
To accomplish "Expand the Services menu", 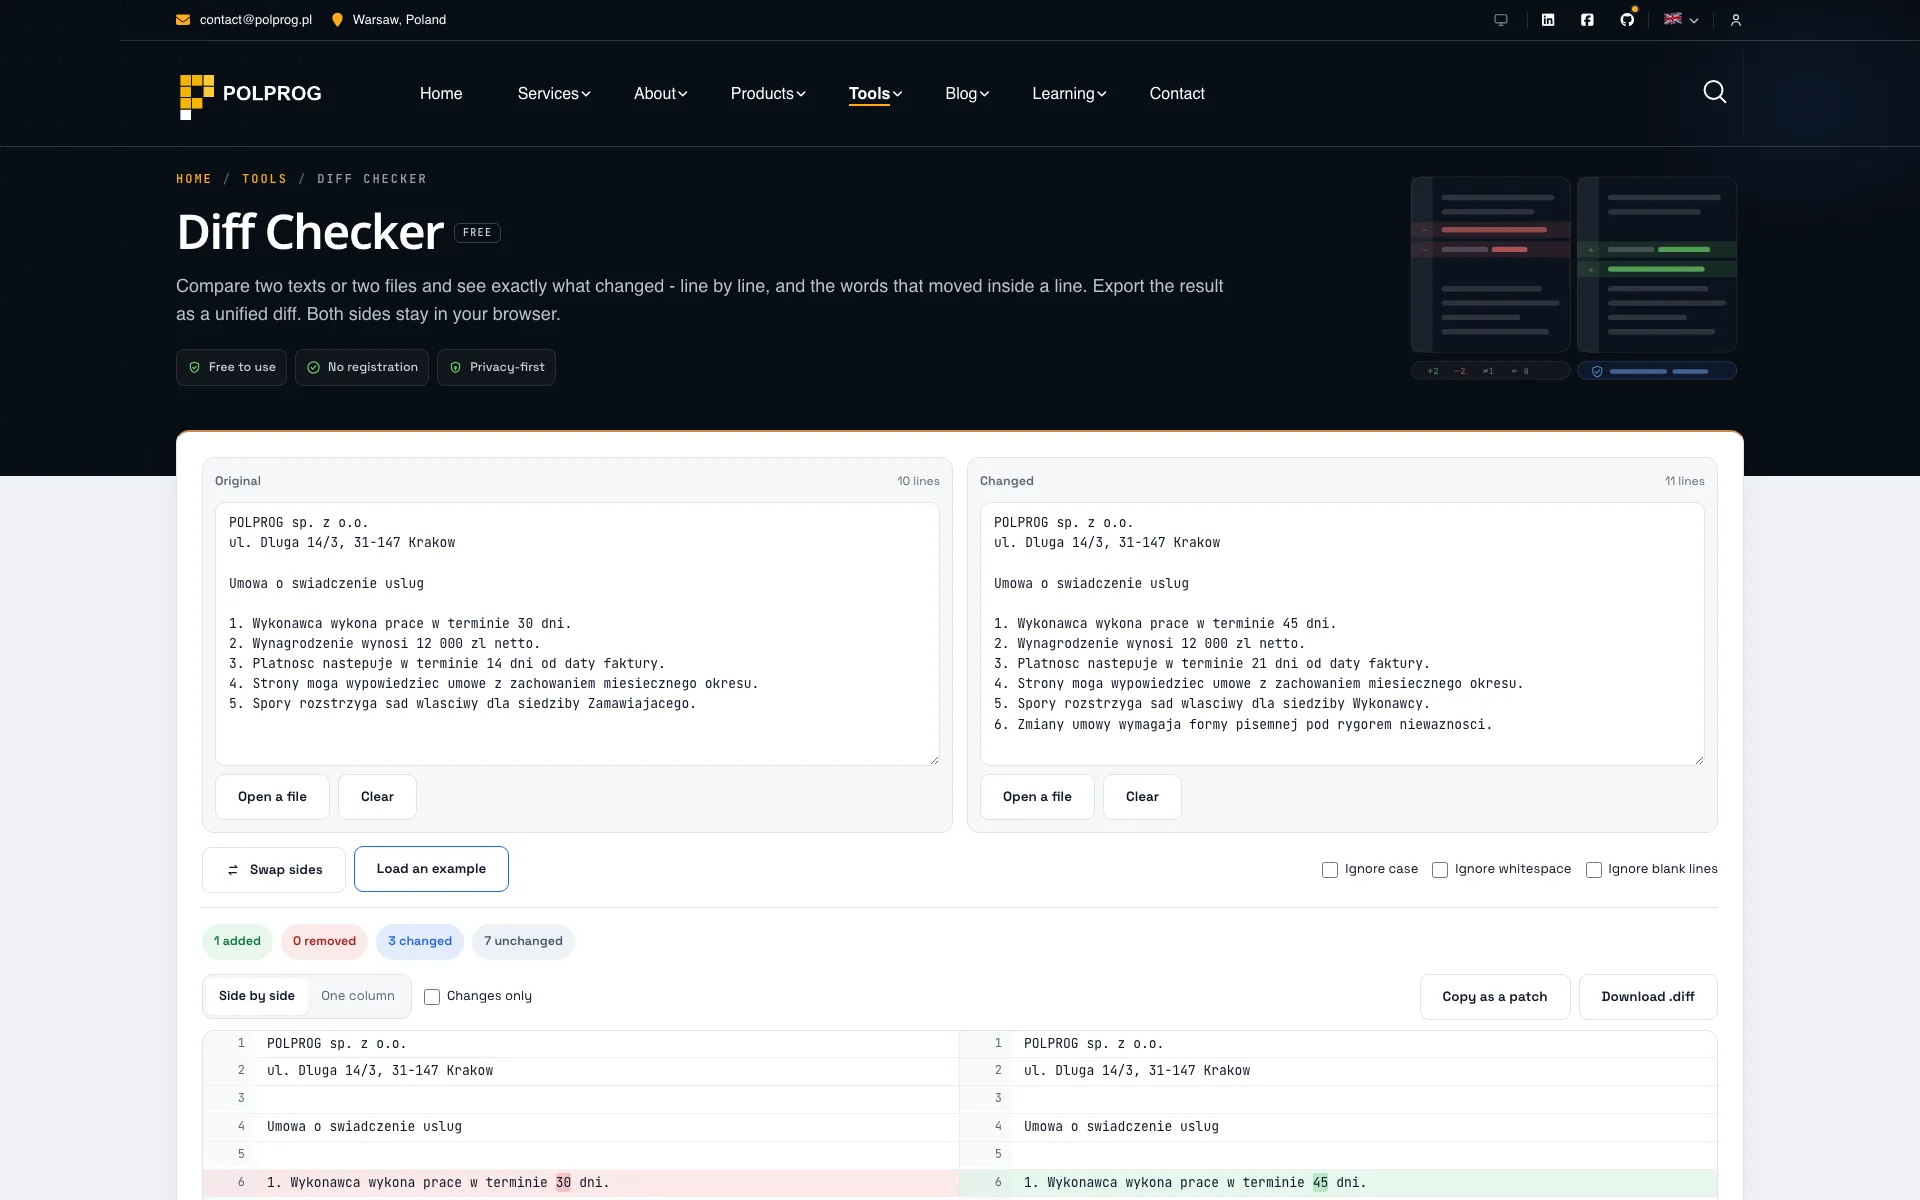I will [x=554, y=94].
